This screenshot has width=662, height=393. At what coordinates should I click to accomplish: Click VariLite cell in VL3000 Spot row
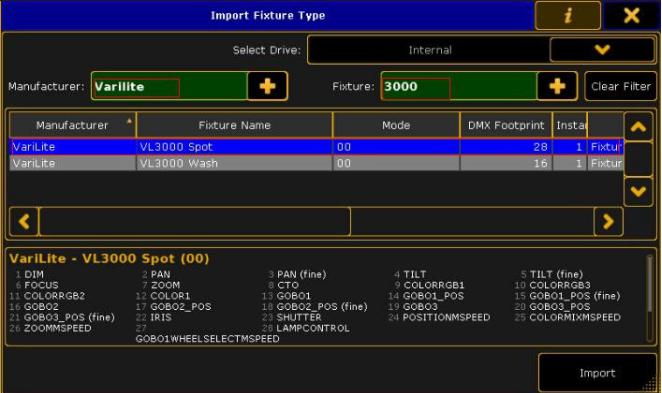click(72, 147)
